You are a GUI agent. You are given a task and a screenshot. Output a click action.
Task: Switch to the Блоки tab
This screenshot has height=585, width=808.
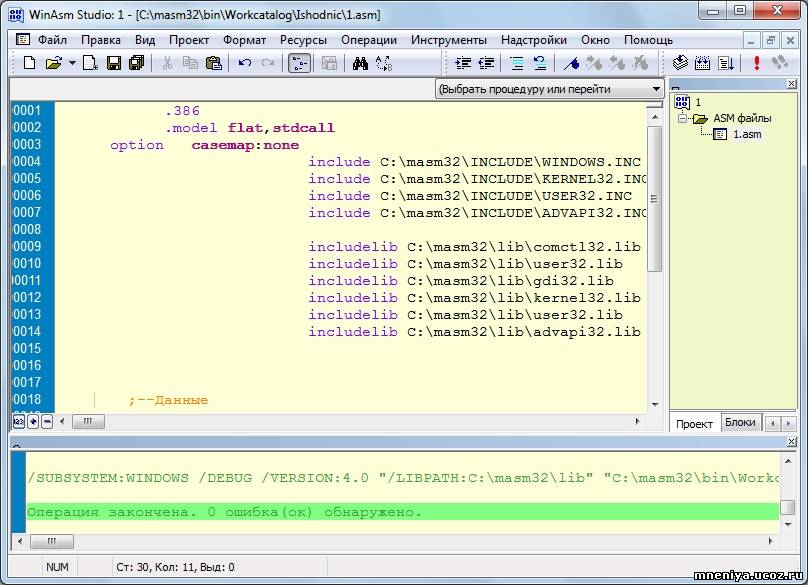click(x=740, y=422)
